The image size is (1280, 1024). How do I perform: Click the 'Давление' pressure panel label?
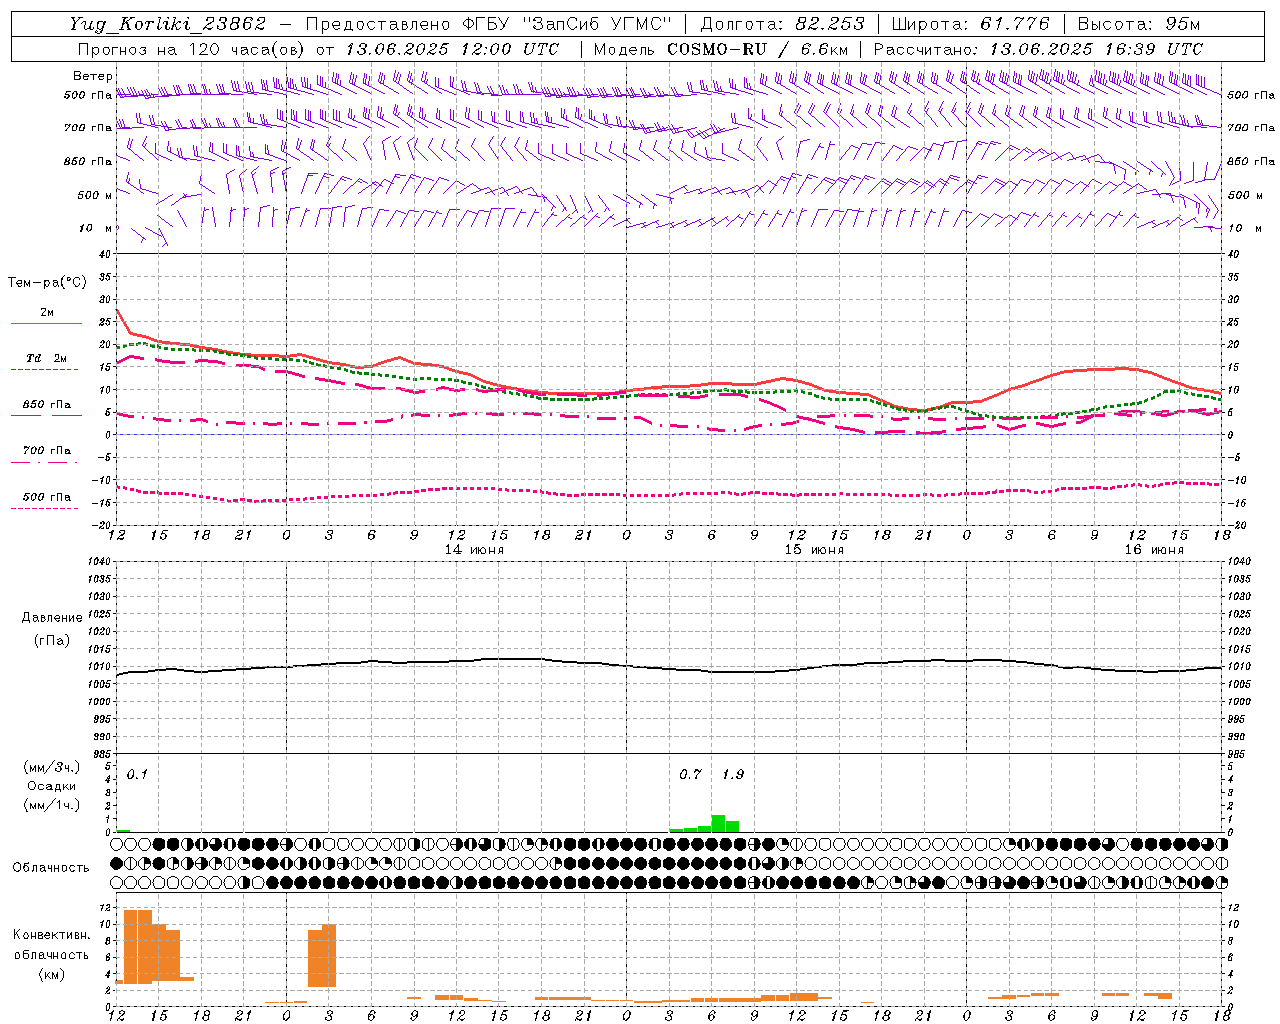coord(52,618)
